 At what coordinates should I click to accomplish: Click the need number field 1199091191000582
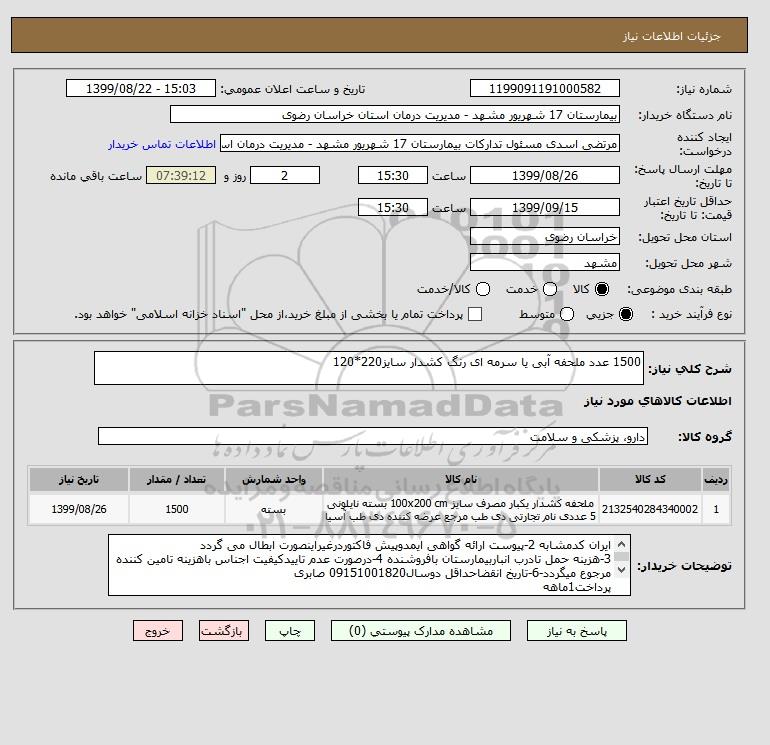(x=545, y=88)
